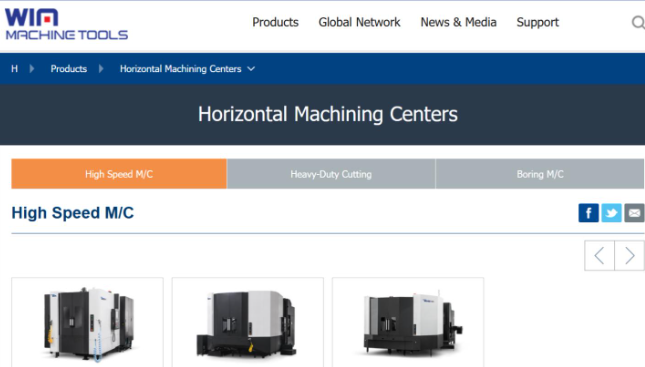Click the WIA Machine Tools logo
645x367 pixels.
coord(67,24)
